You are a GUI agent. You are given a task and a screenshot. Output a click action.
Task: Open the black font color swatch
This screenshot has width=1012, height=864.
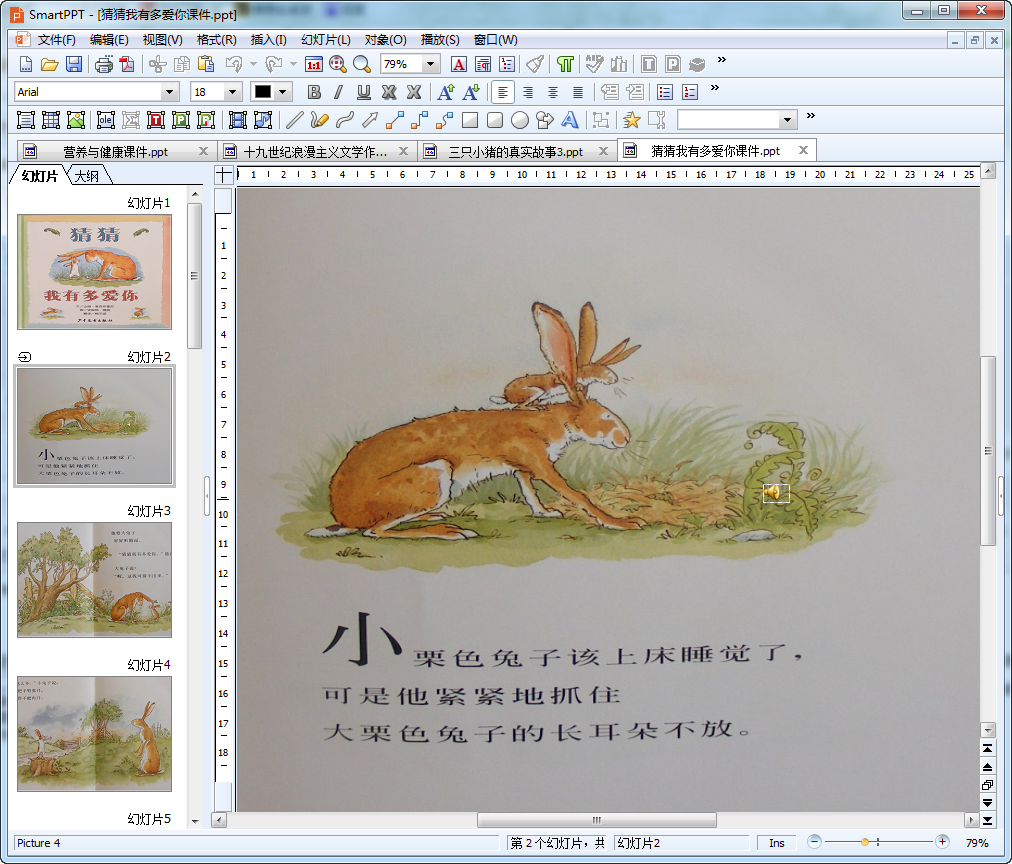[263, 92]
